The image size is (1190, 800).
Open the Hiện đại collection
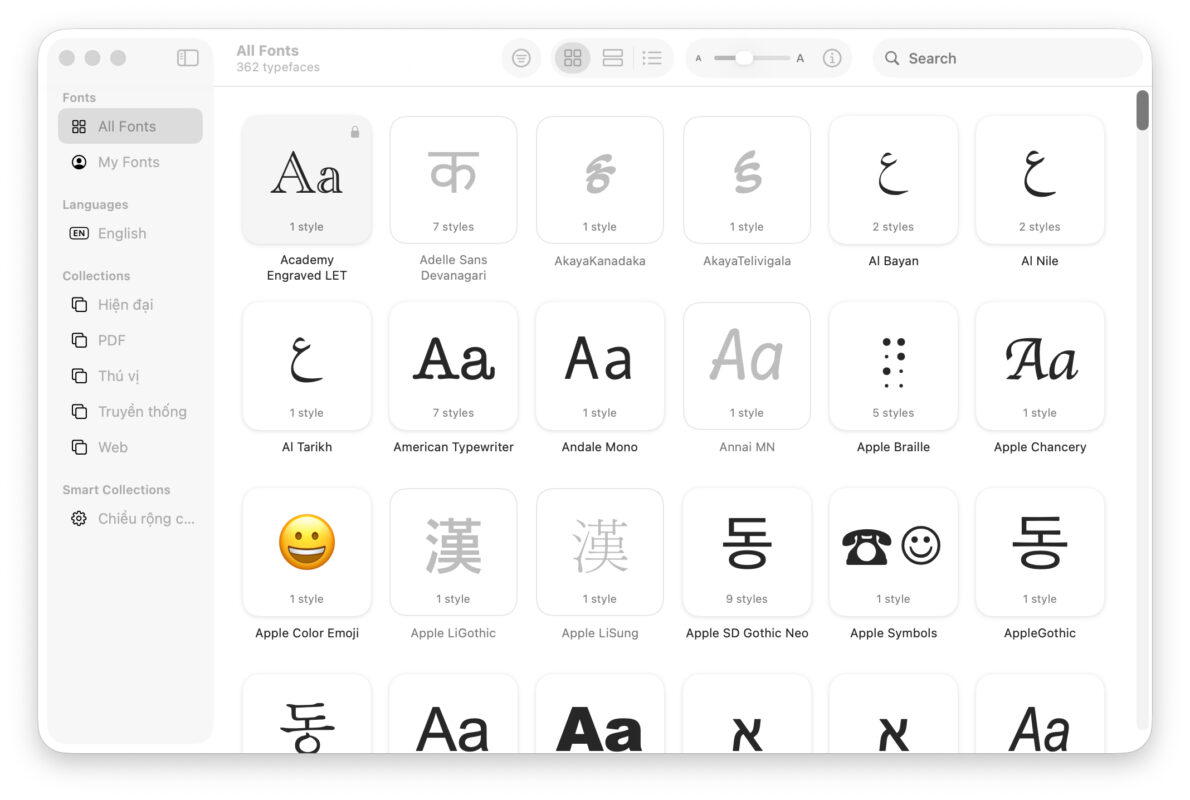coord(131,304)
